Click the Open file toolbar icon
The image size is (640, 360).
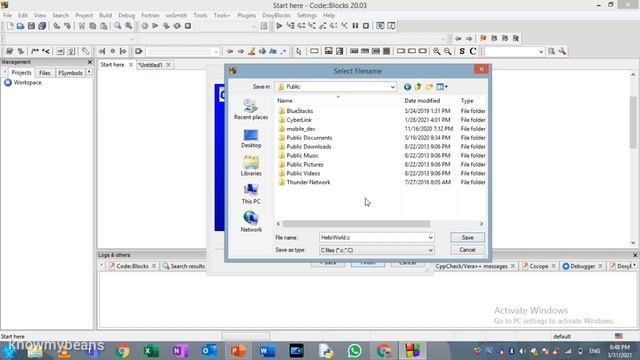point(20,26)
